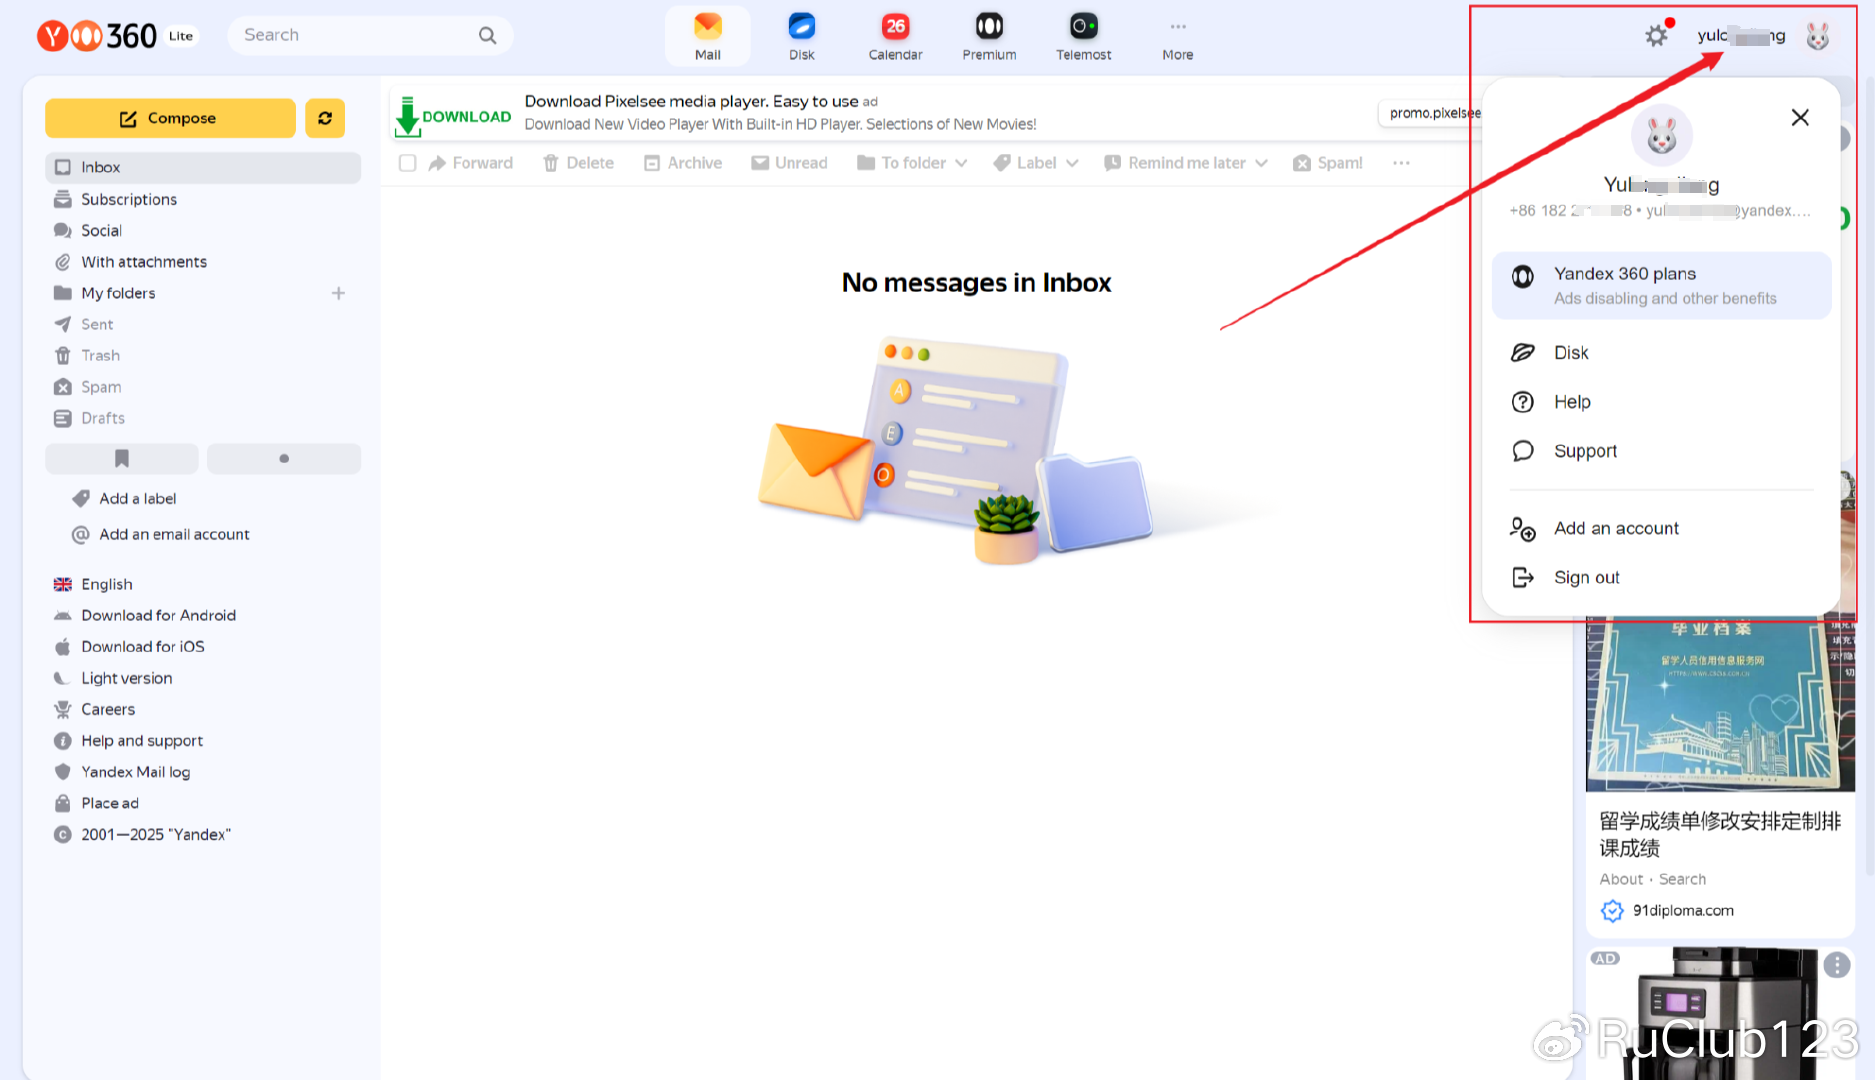The height and width of the screenshot is (1080, 1875).
Task: Open Support from account menu
Action: [x=1661, y=450]
